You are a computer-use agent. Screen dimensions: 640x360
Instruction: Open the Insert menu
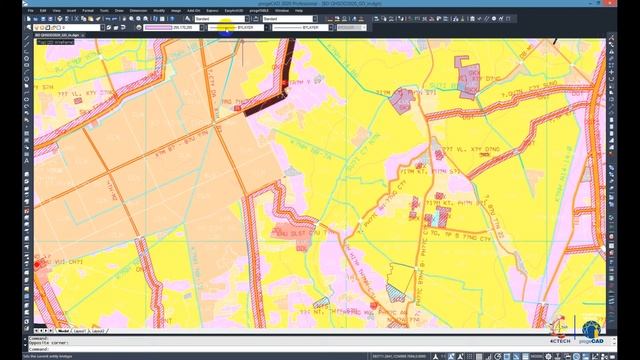[71, 11]
